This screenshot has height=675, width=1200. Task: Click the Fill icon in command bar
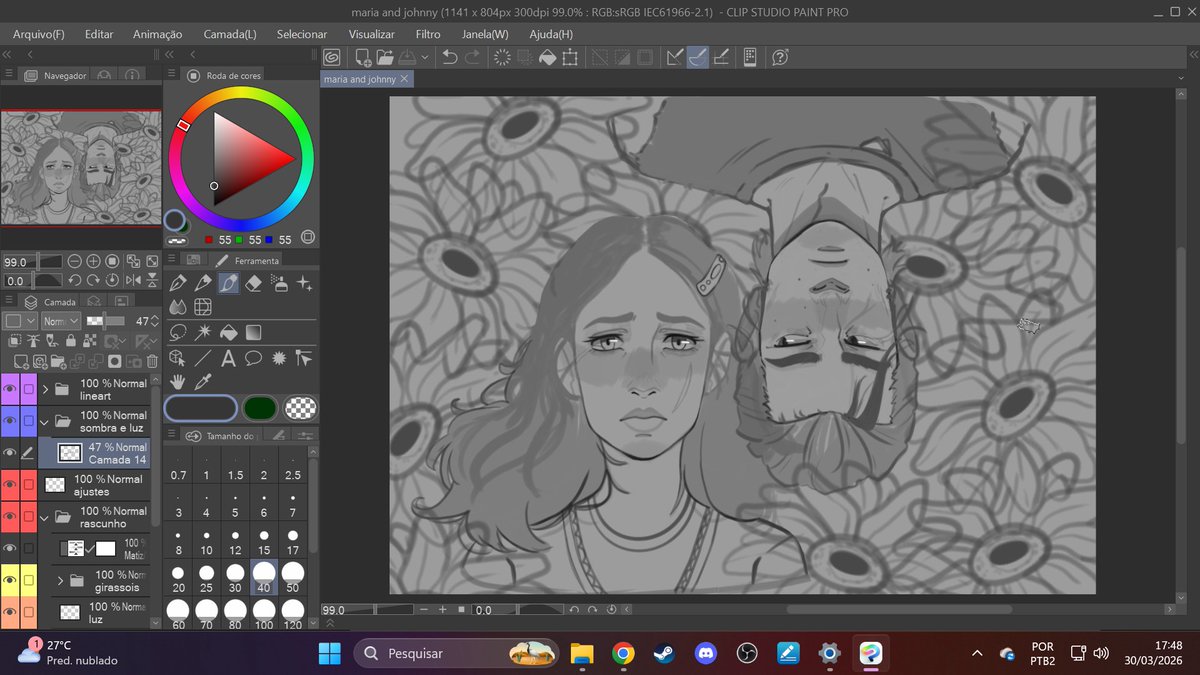[547, 58]
